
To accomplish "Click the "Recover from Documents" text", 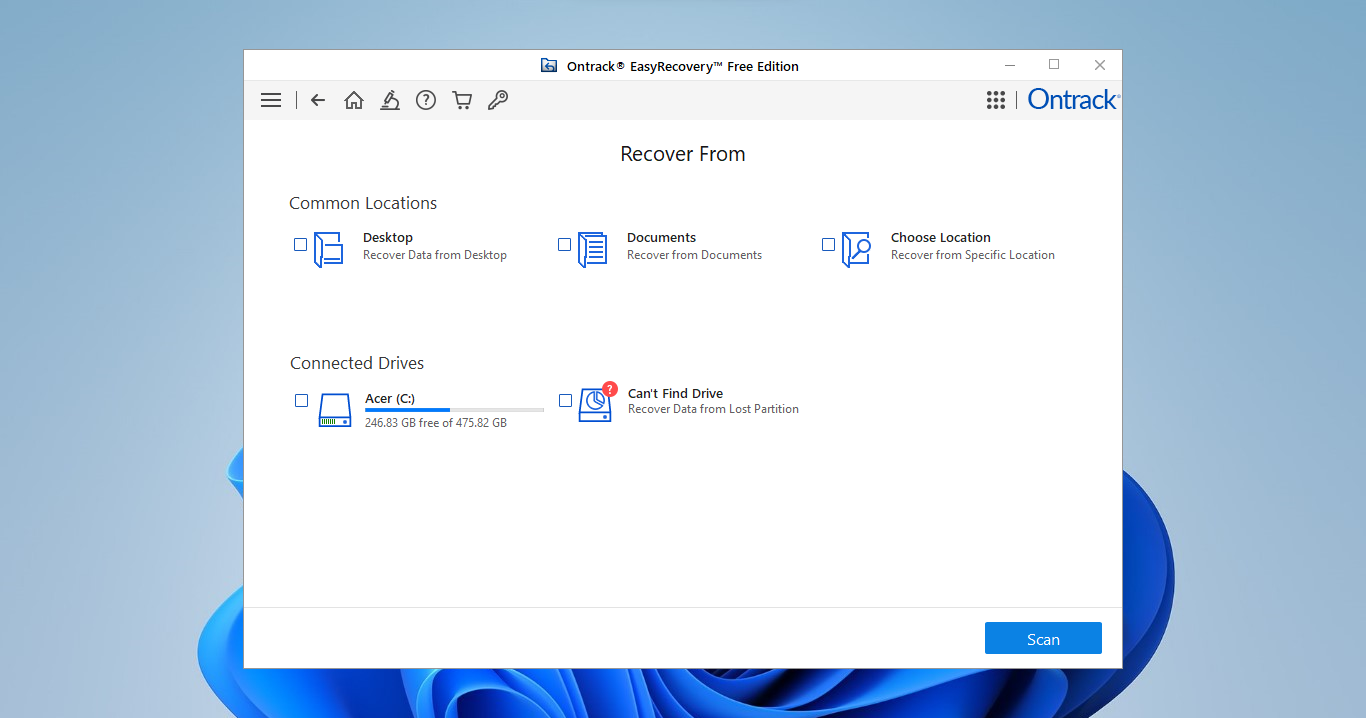I will (x=694, y=255).
